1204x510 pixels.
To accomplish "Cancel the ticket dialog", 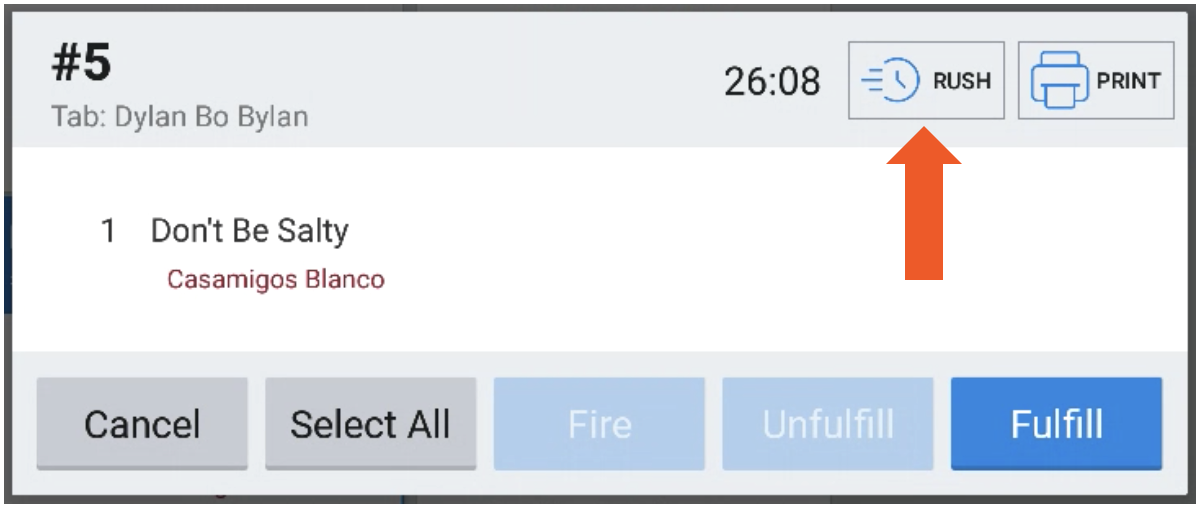I will 142,424.
